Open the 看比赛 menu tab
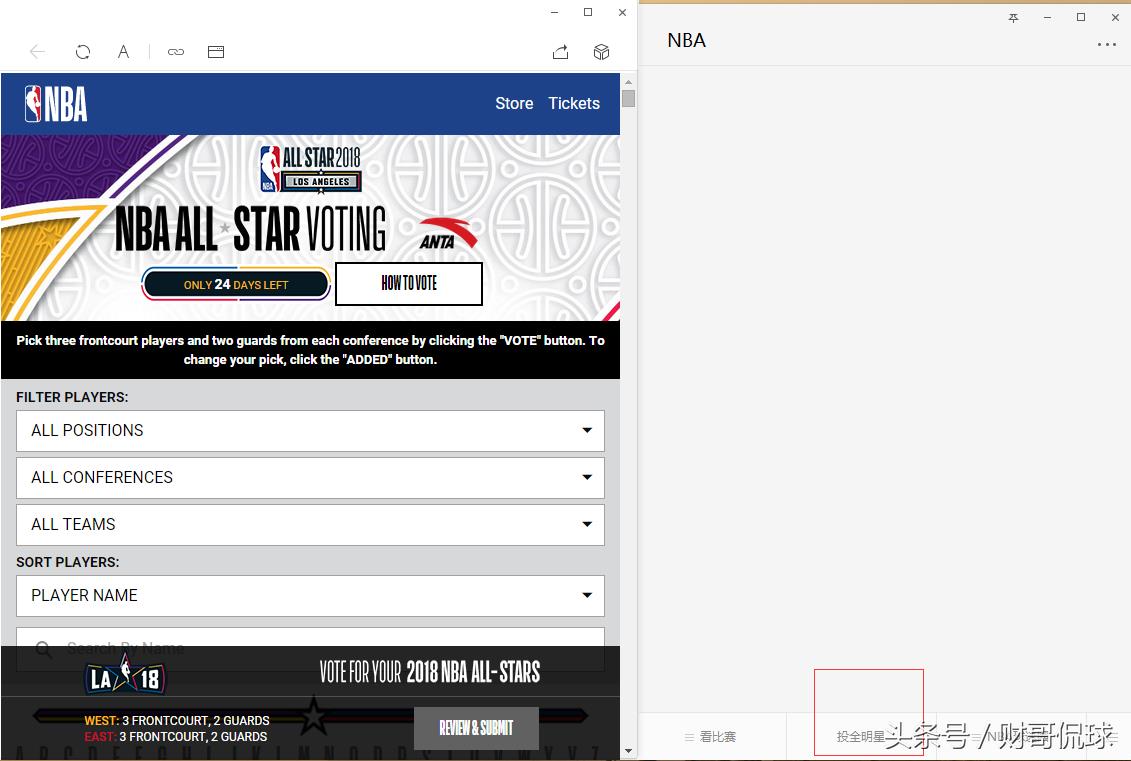This screenshot has width=1131, height=761. coord(710,736)
